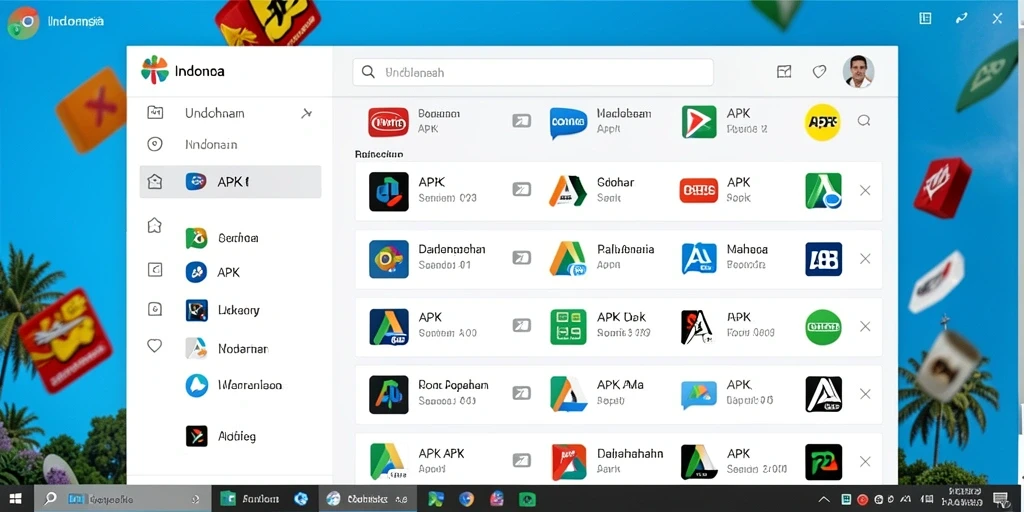Screen dimensions: 1024x512
Task: Click the picture frame icon in the header
Action: click(784, 72)
